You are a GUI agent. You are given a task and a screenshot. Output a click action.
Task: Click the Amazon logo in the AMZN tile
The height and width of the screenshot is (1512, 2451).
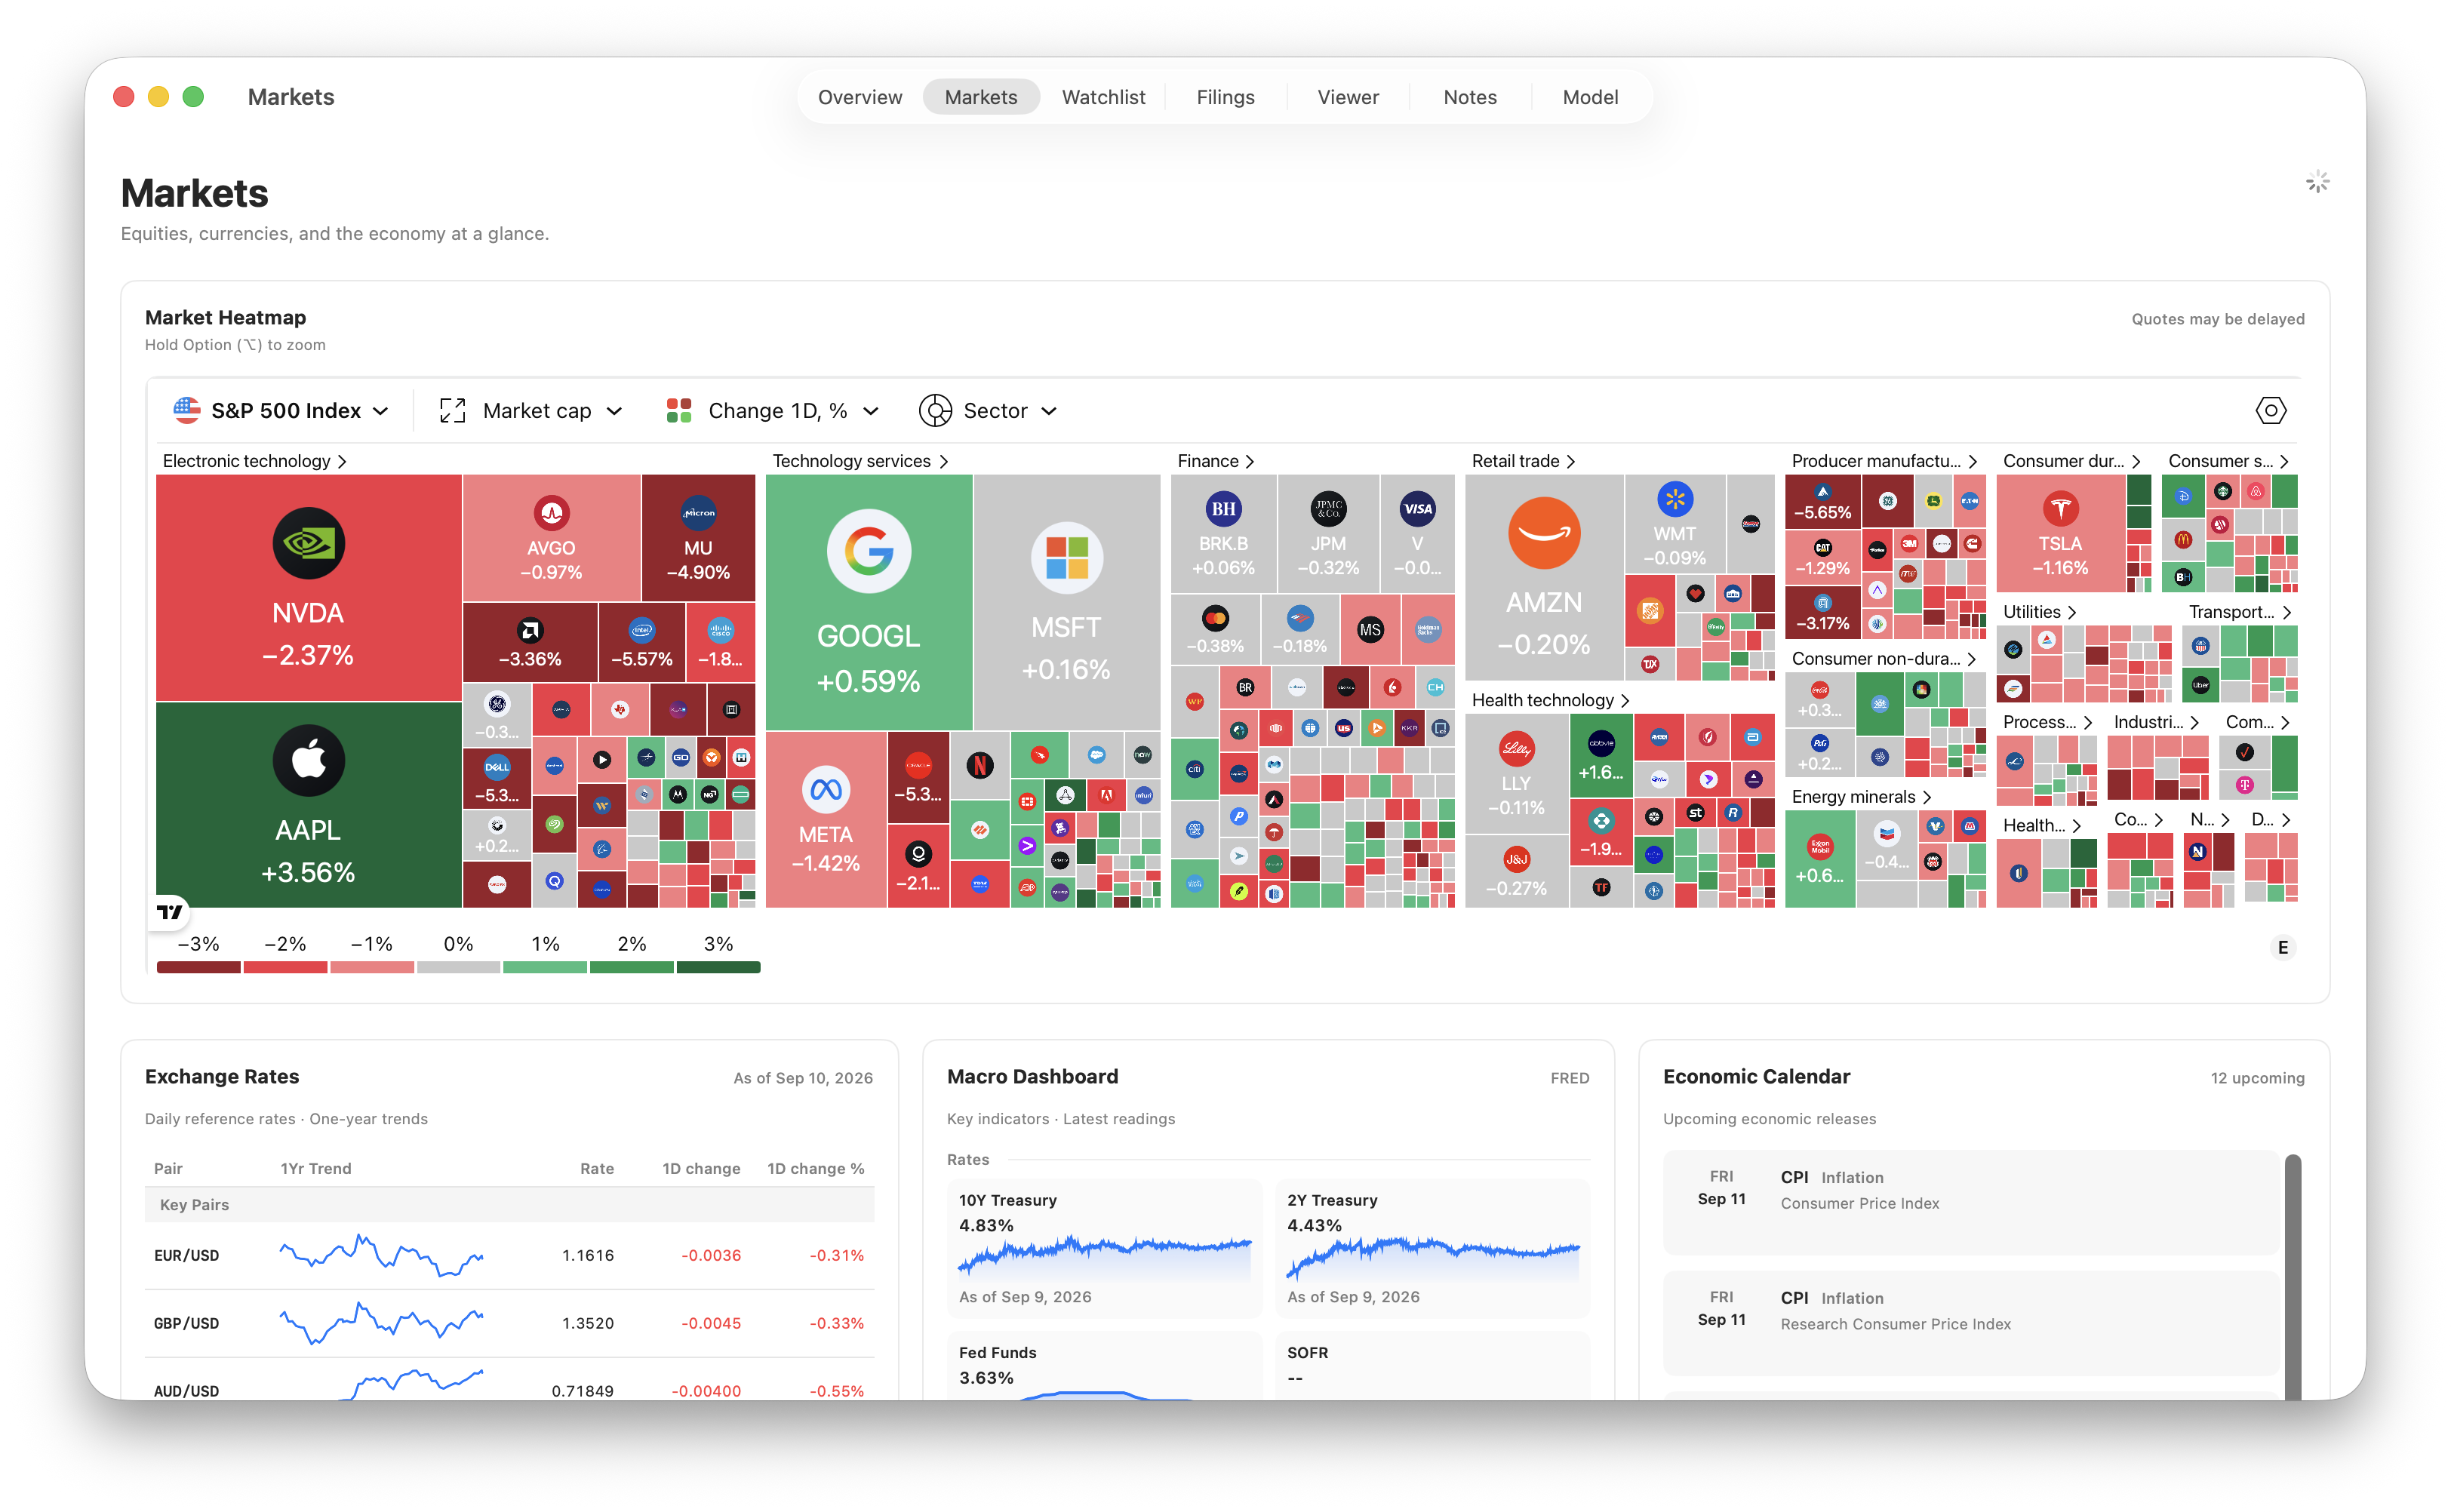coord(1544,533)
